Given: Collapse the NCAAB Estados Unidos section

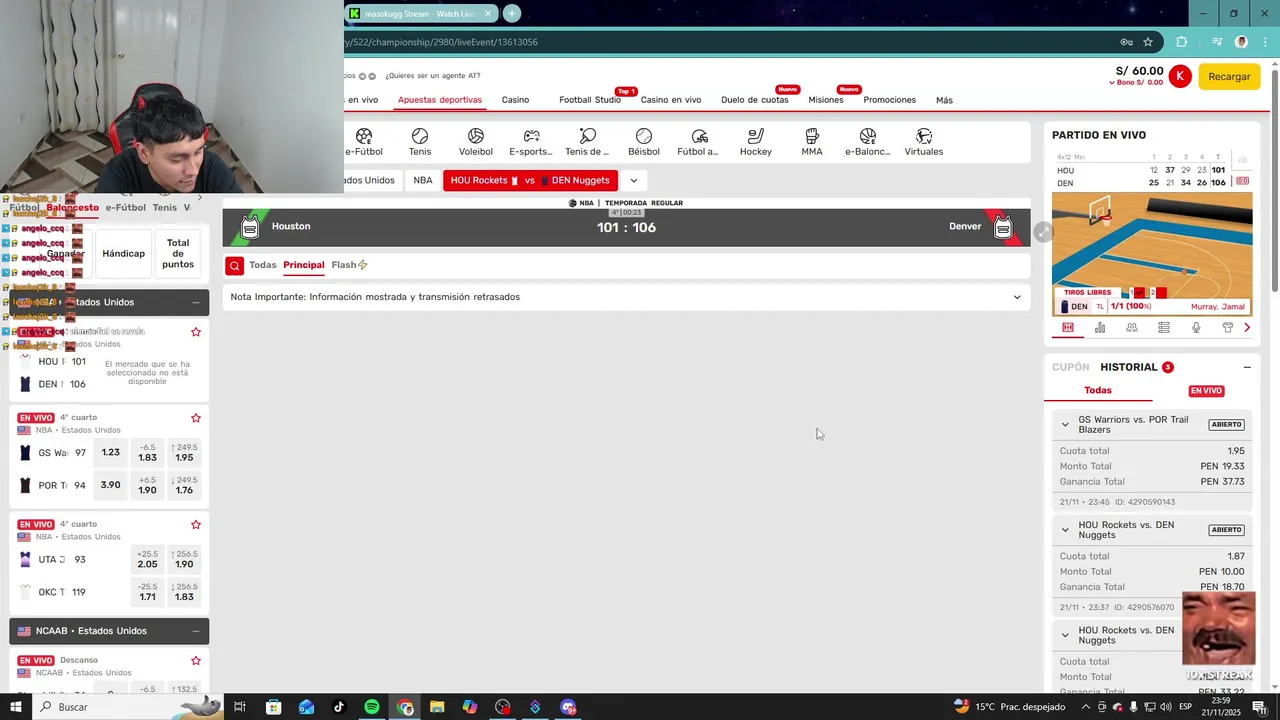Looking at the screenshot, I should (196, 631).
